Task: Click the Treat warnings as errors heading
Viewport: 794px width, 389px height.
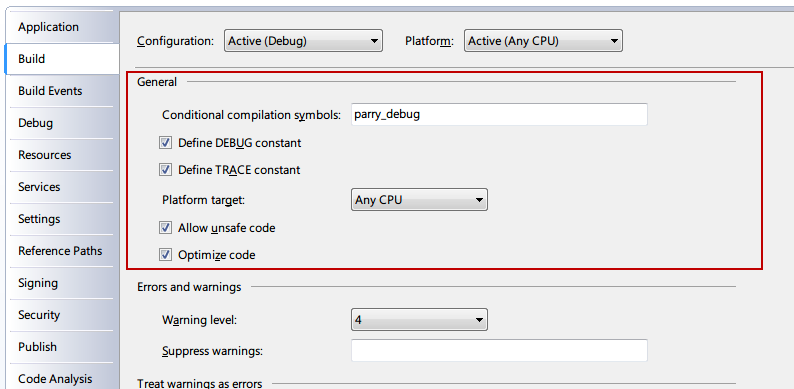Action: tap(200, 383)
